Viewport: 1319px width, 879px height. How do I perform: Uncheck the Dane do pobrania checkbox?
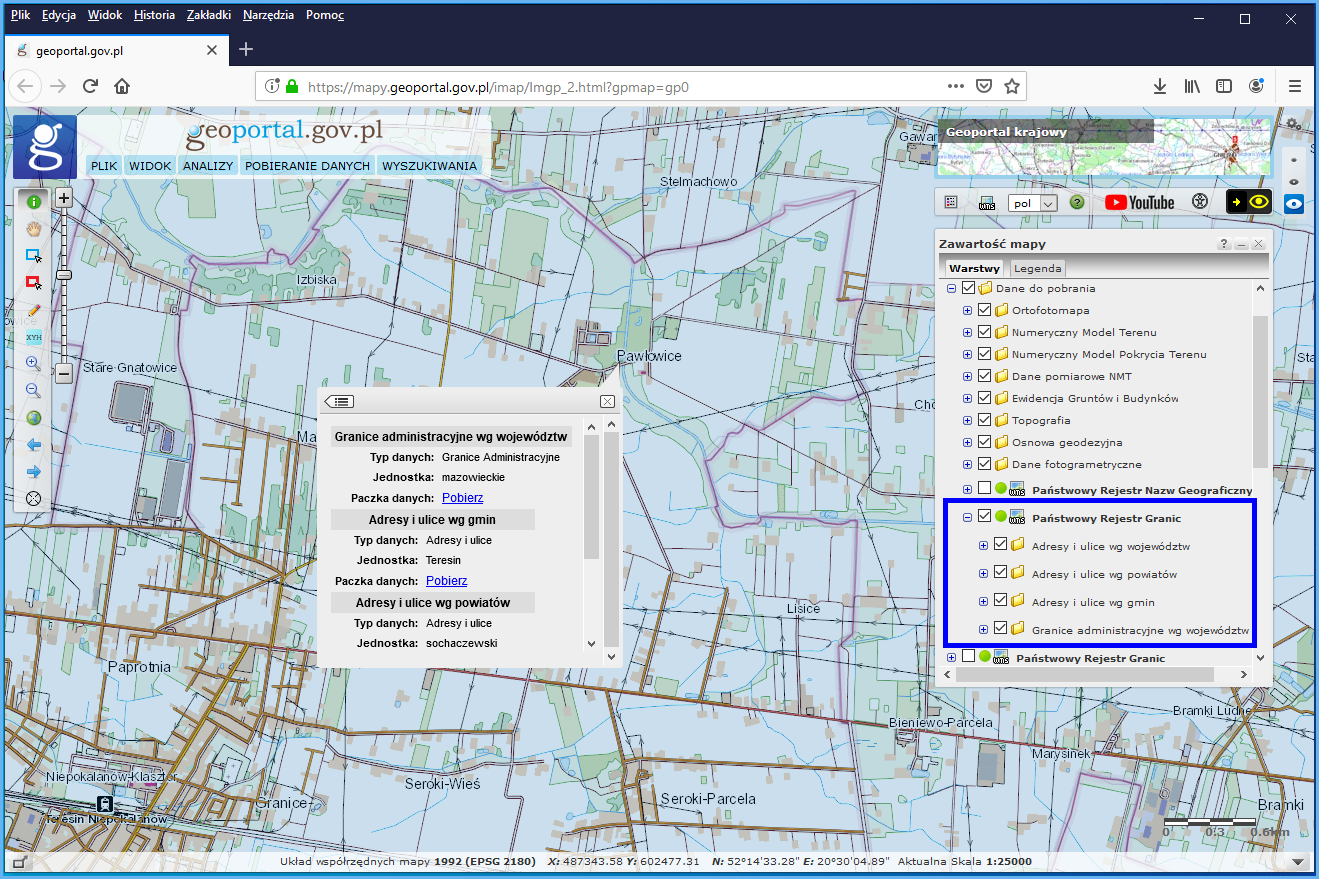point(968,288)
